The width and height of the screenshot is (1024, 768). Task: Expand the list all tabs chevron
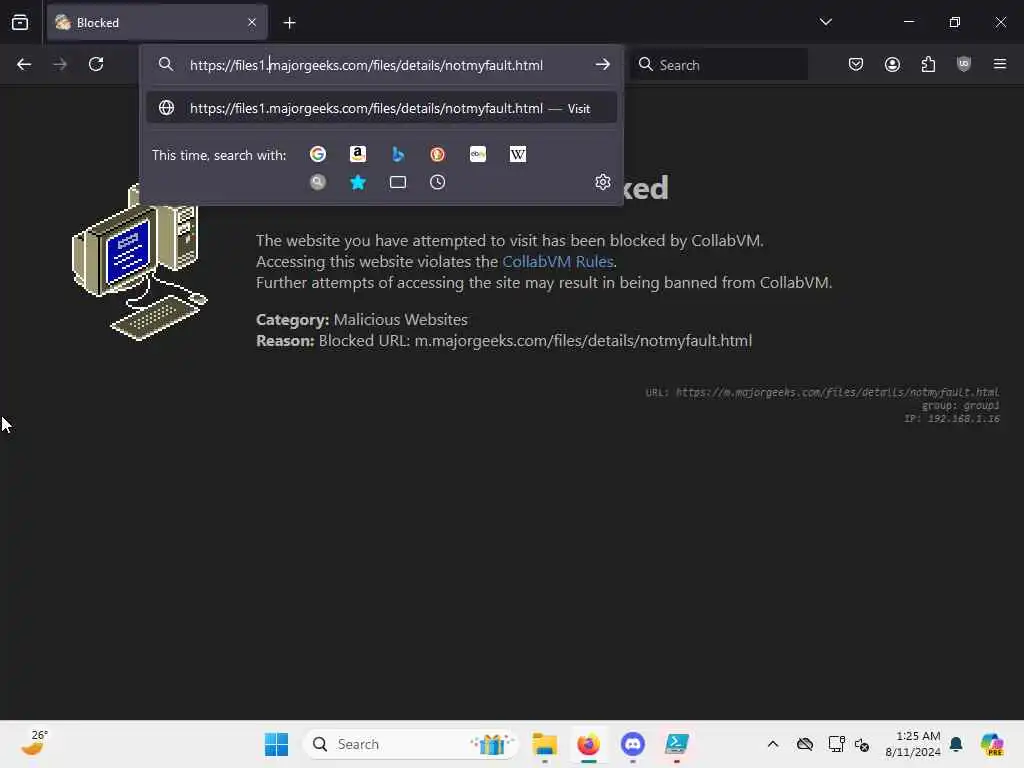coord(825,22)
